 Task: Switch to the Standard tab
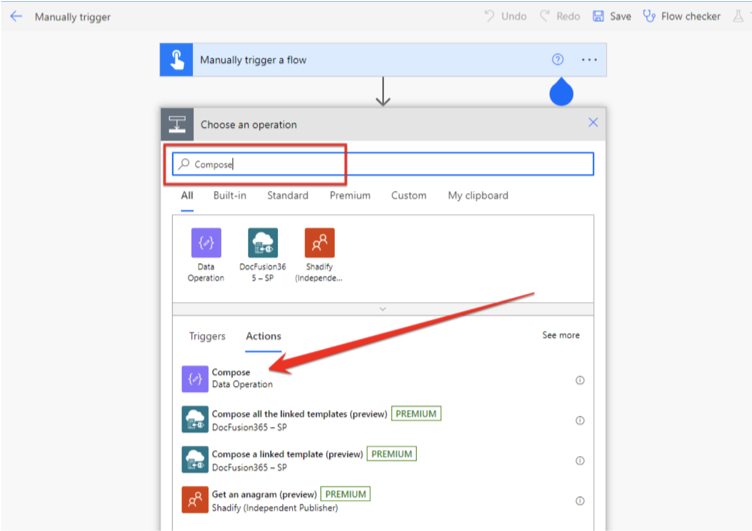[288, 196]
